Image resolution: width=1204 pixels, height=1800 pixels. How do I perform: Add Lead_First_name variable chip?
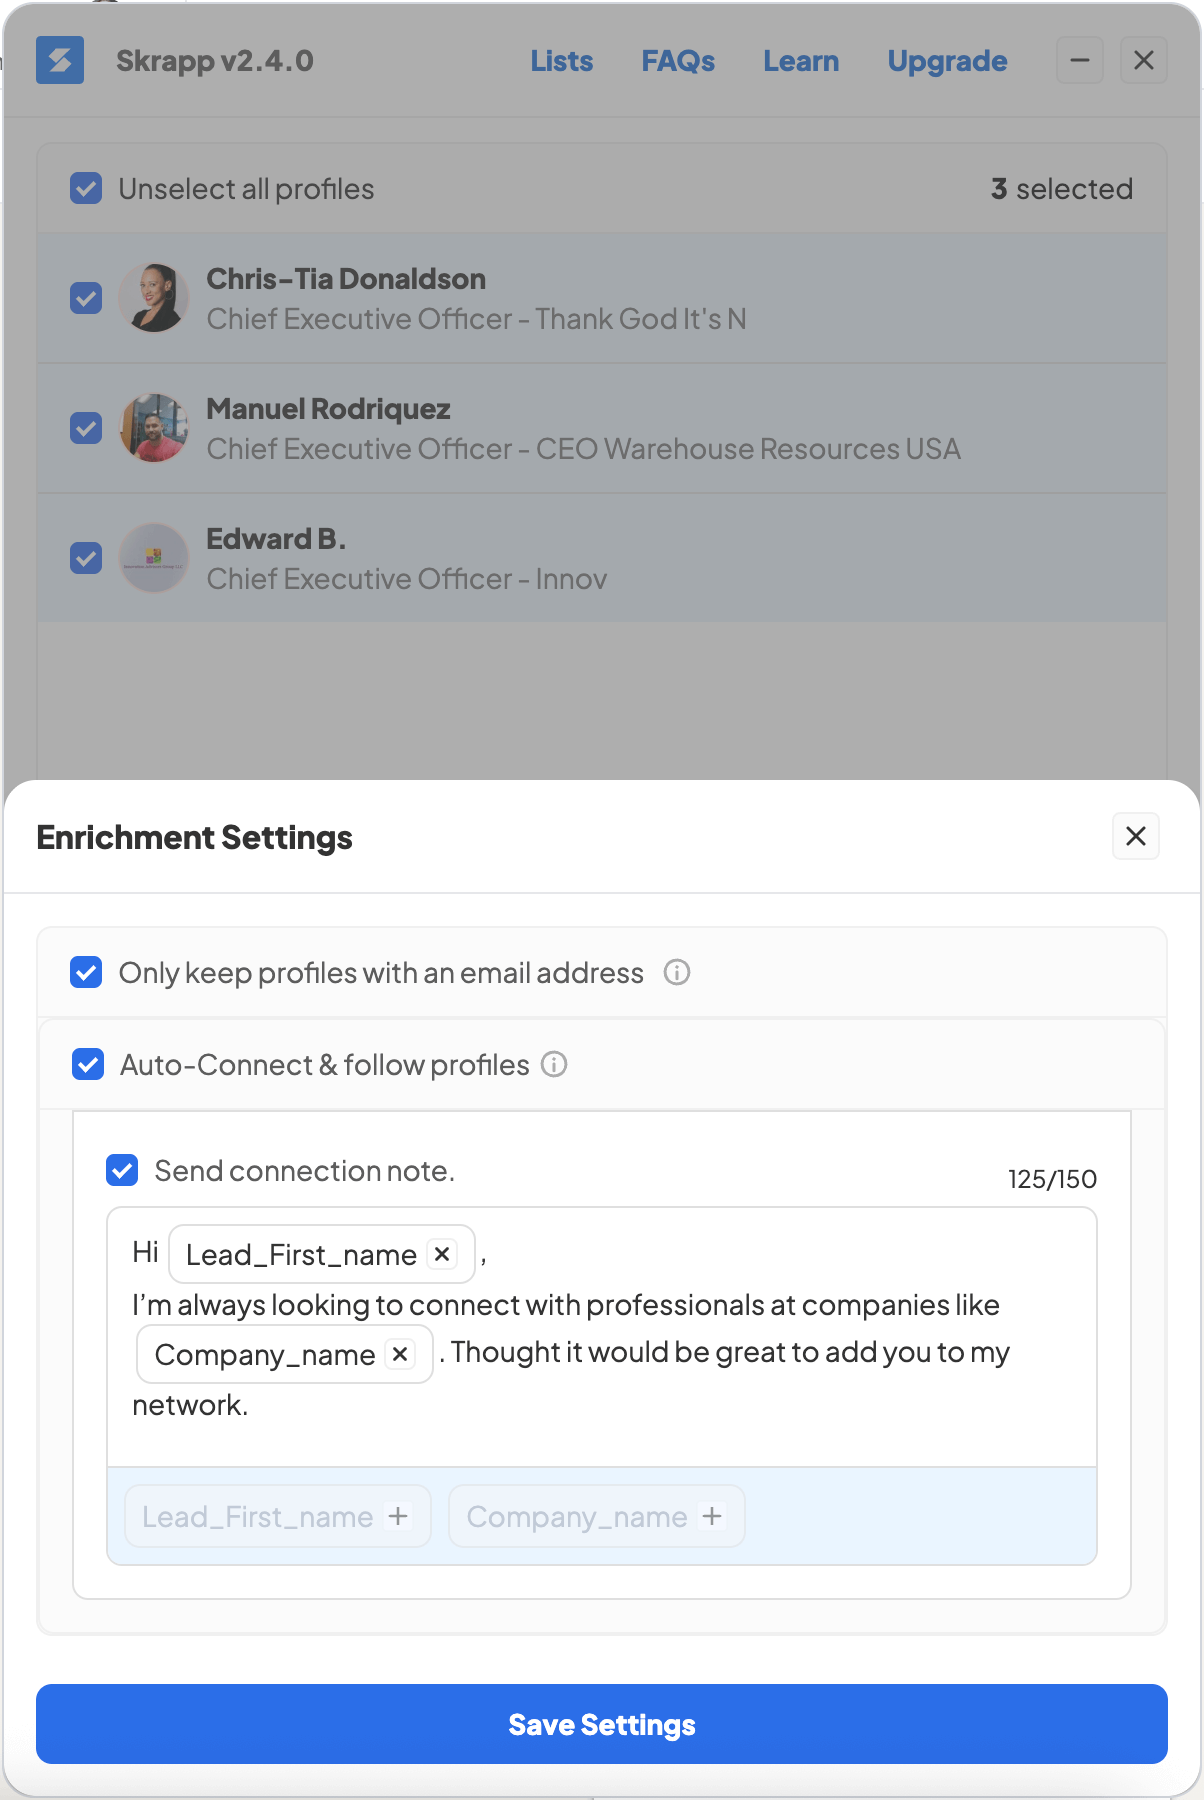(x=278, y=1517)
